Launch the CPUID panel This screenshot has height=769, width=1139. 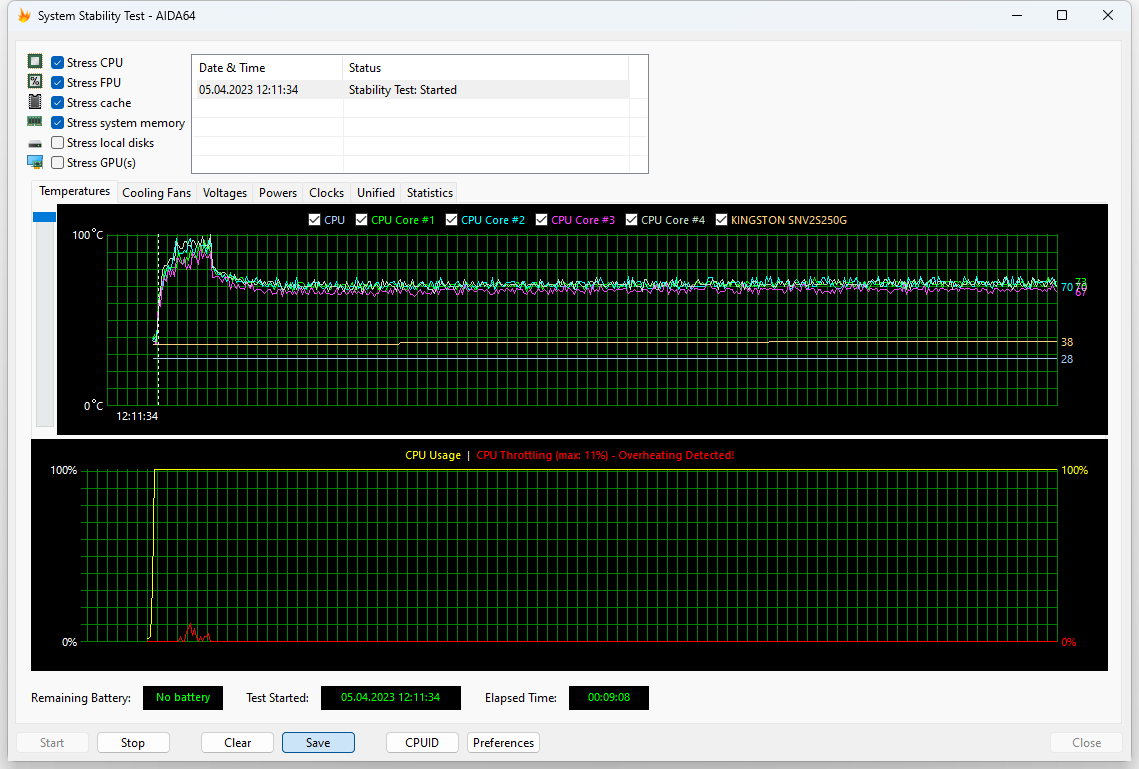tap(422, 742)
